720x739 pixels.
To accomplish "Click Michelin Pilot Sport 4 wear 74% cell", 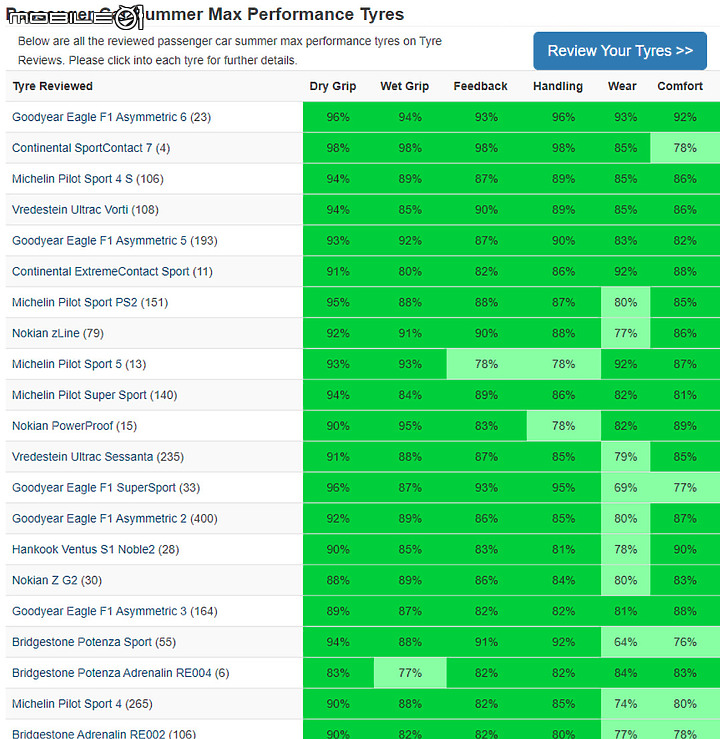I will (x=625, y=704).
